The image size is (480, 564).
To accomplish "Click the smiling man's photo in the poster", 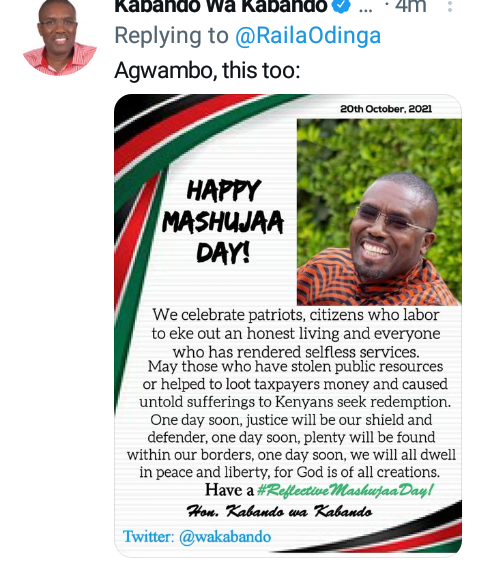I will pyautogui.click(x=379, y=212).
